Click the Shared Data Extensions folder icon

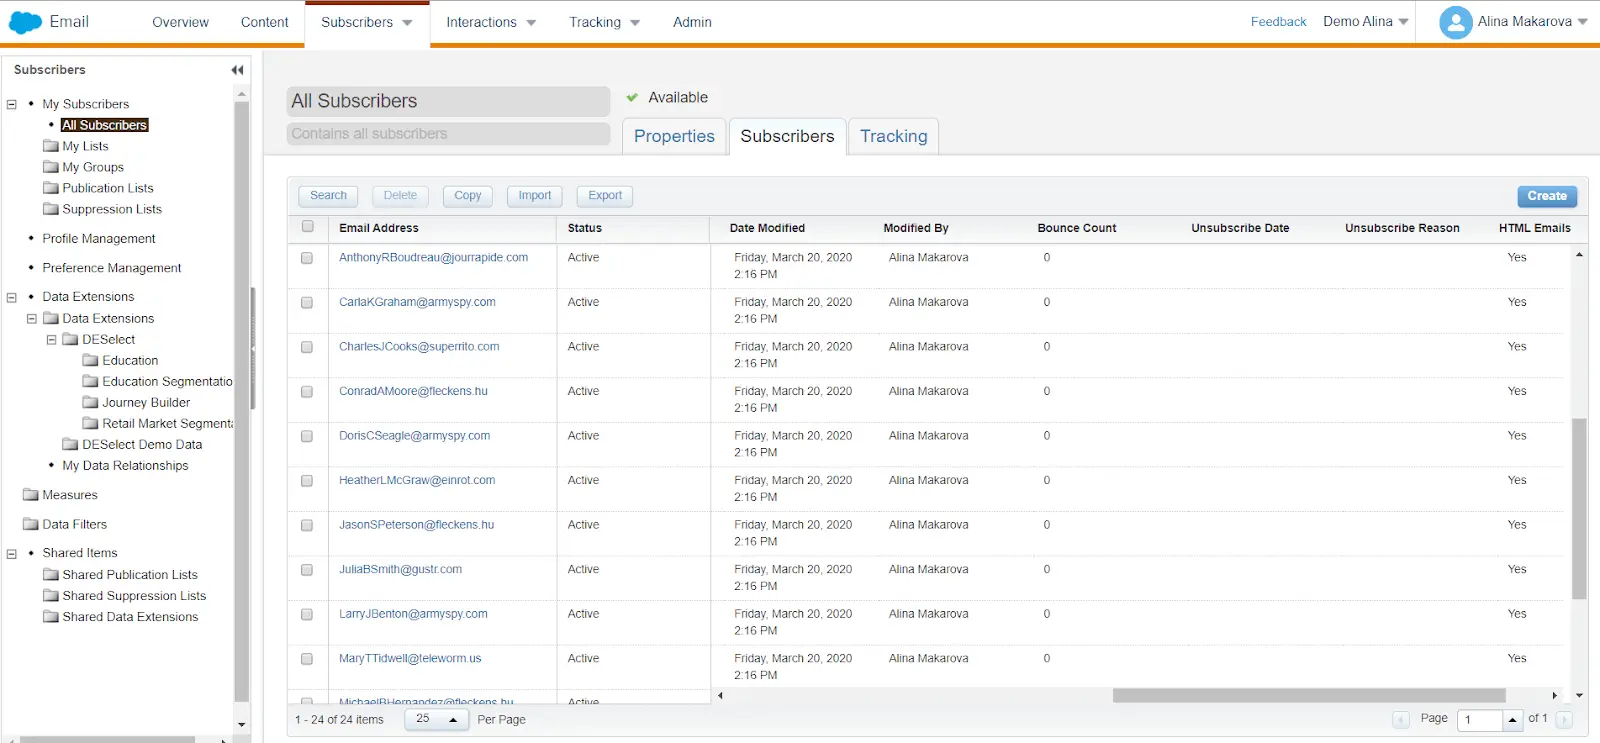click(51, 617)
